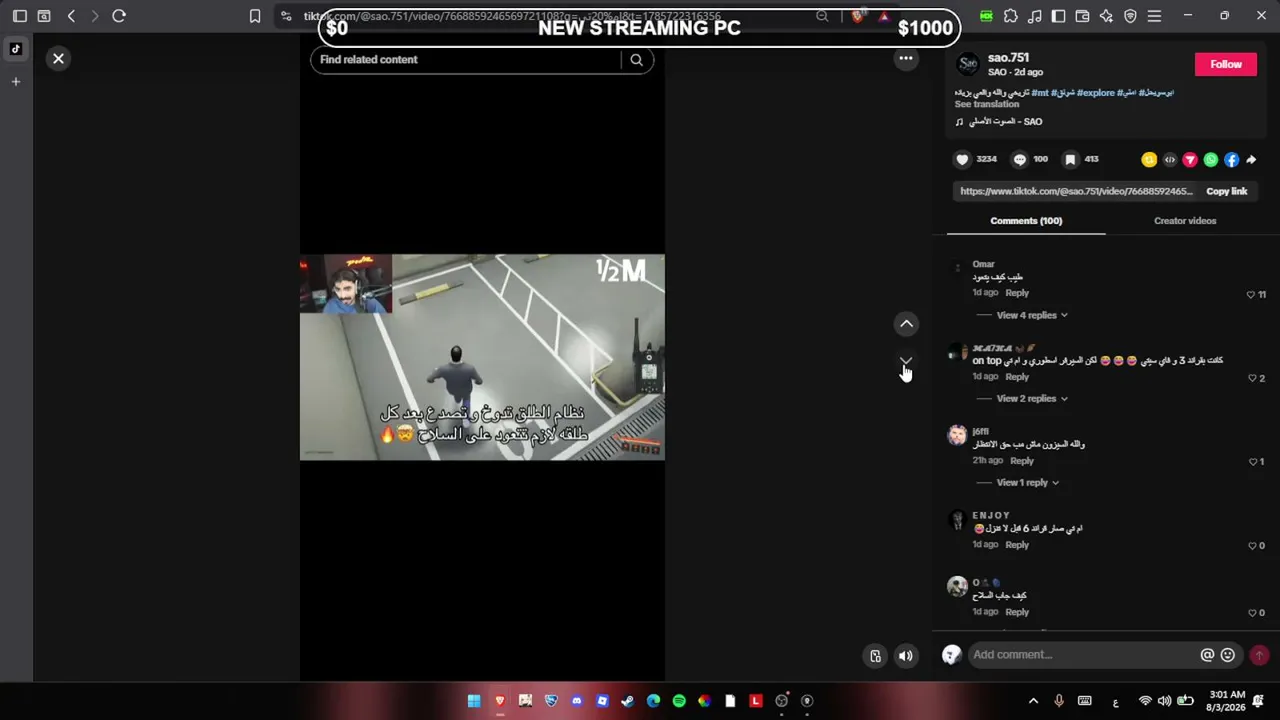The width and height of the screenshot is (1280, 720).
Task: Open the emoji picker in comment box
Action: (x=1228, y=655)
